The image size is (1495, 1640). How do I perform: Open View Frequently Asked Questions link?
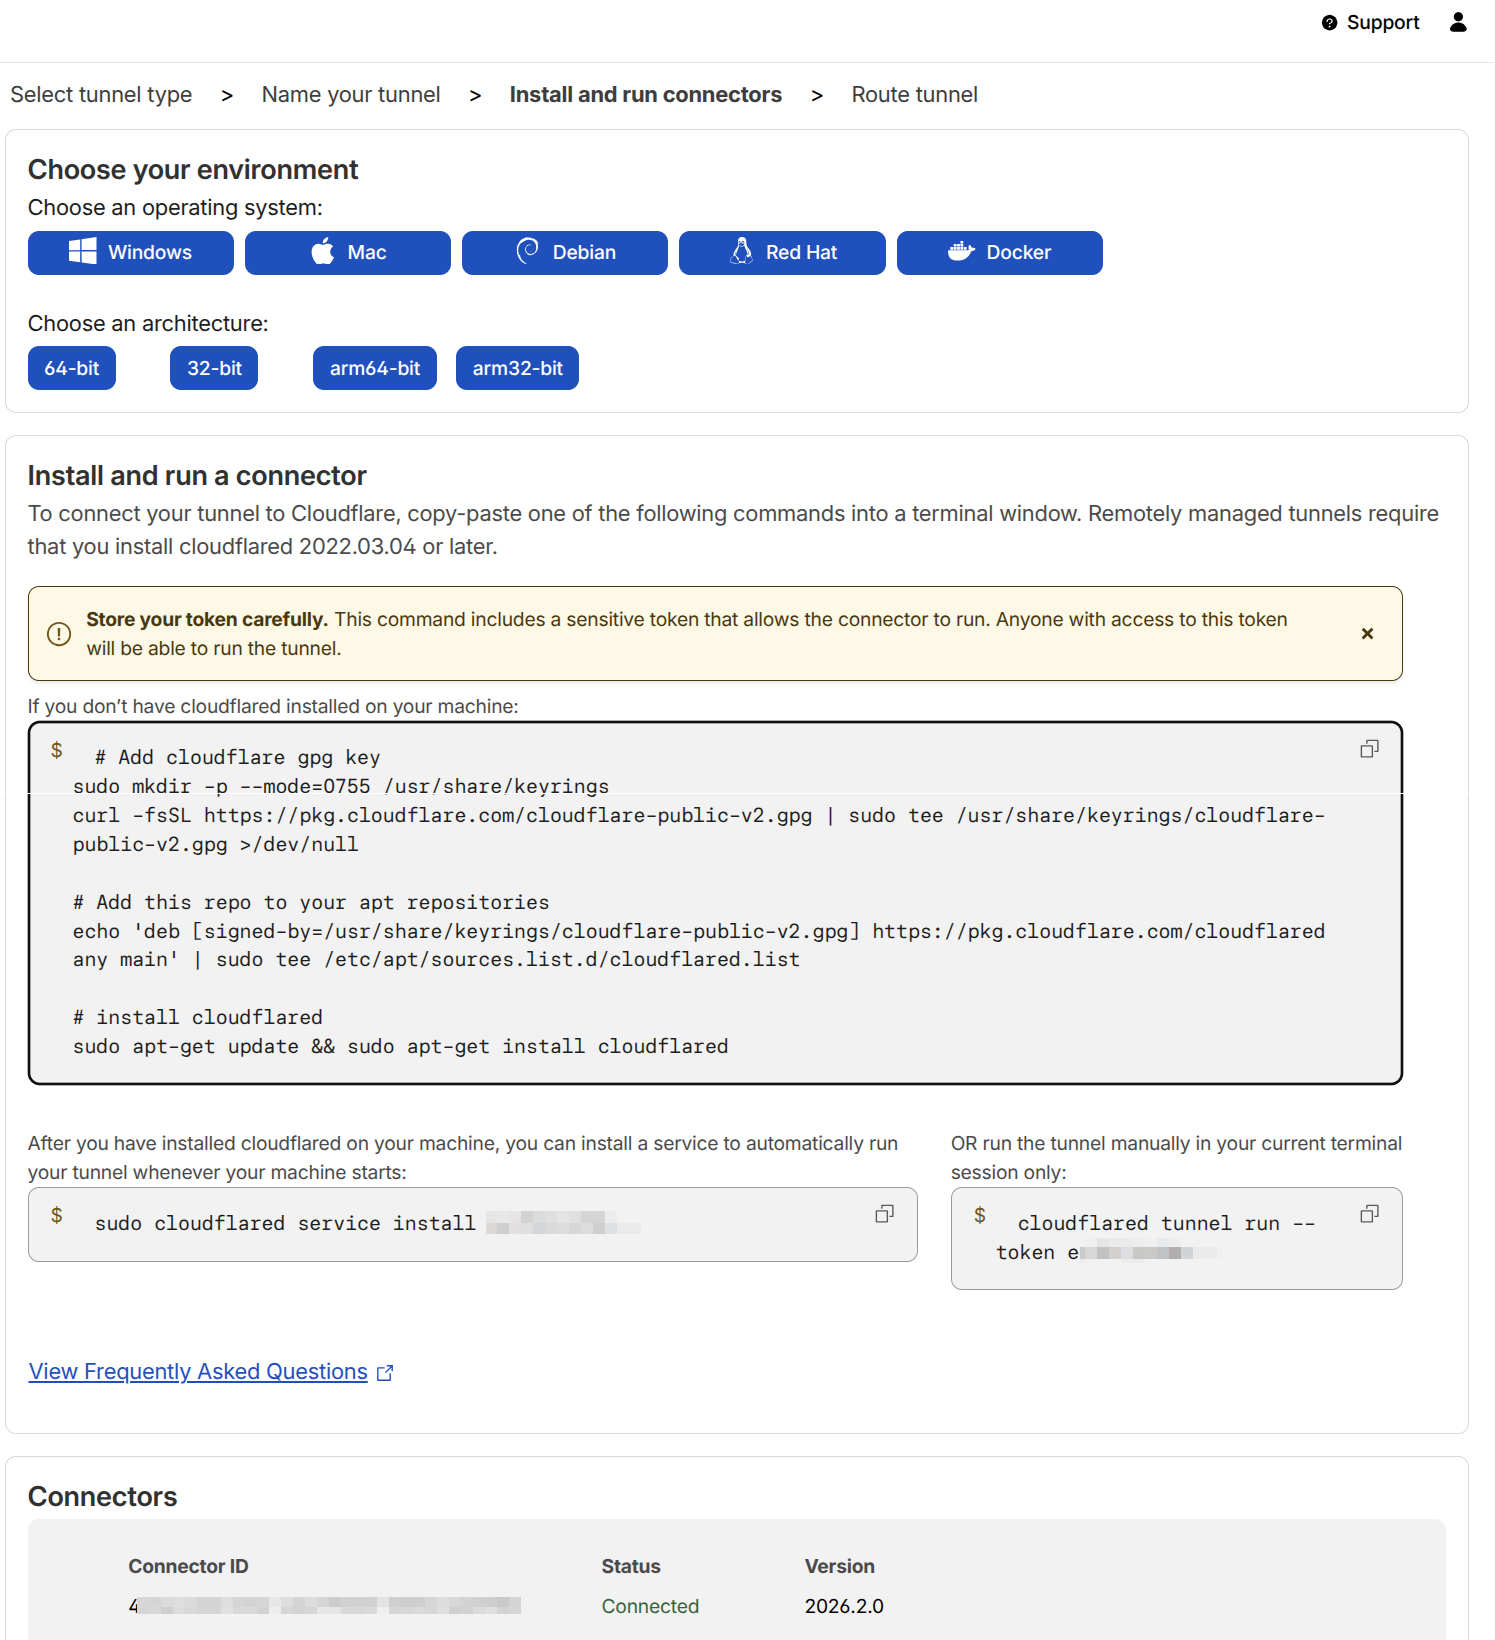click(198, 1372)
